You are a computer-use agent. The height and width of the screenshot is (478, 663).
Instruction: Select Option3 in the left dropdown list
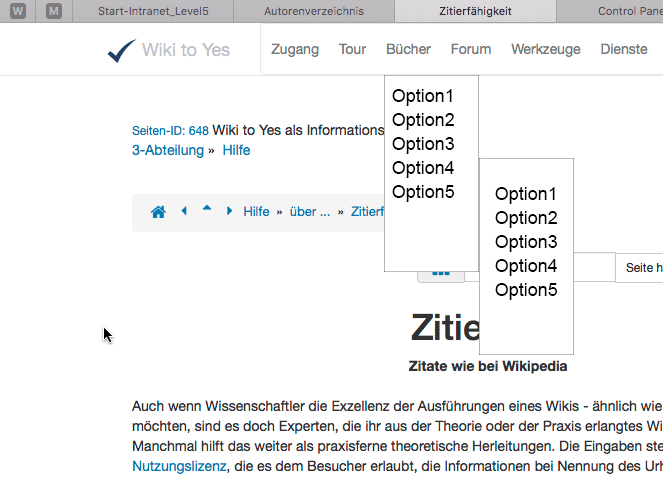pos(423,144)
